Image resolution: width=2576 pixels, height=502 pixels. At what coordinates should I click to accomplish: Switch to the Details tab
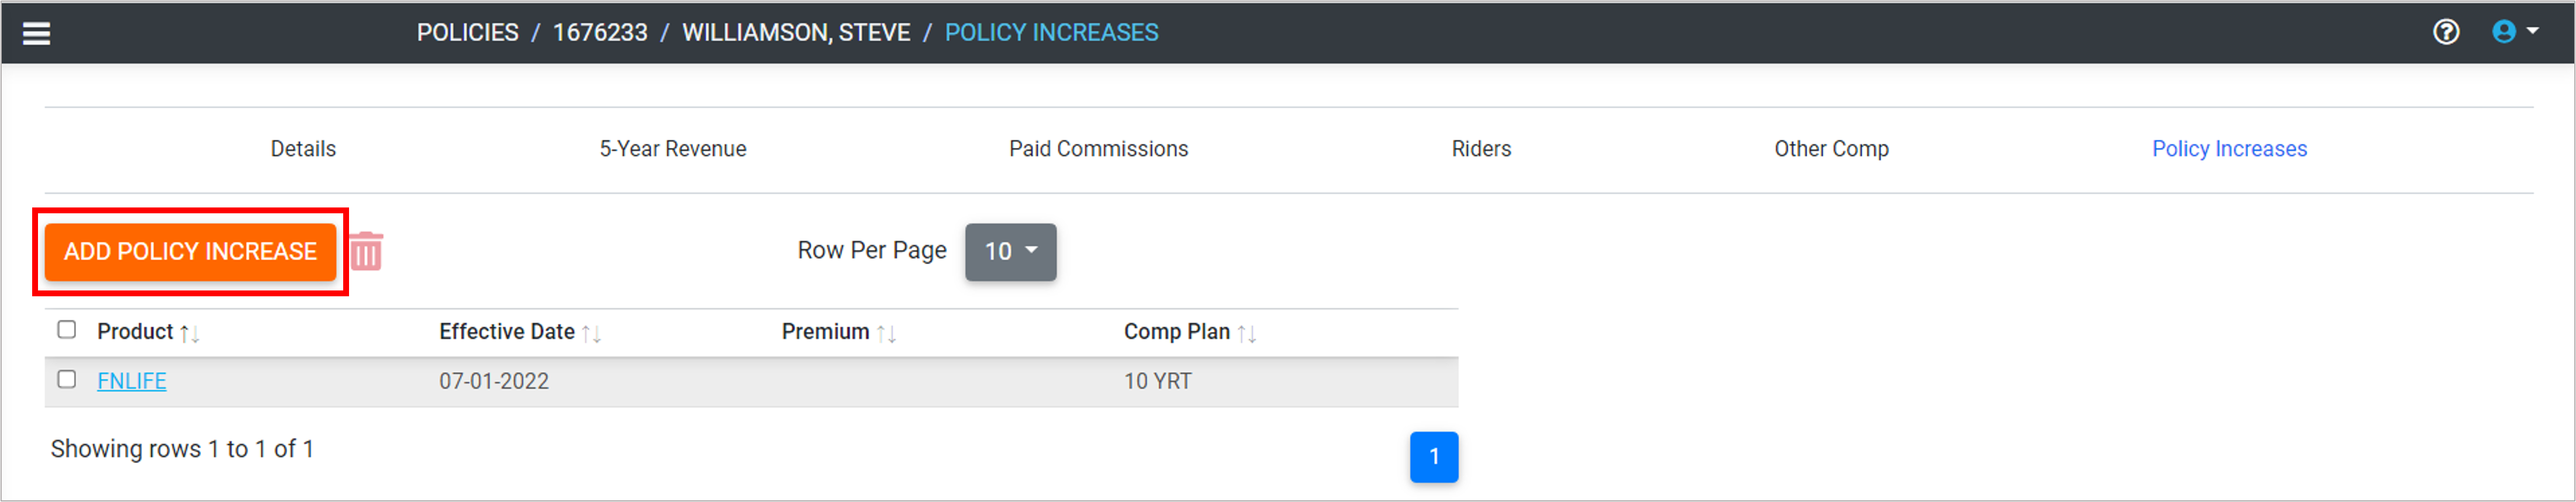(x=303, y=149)
